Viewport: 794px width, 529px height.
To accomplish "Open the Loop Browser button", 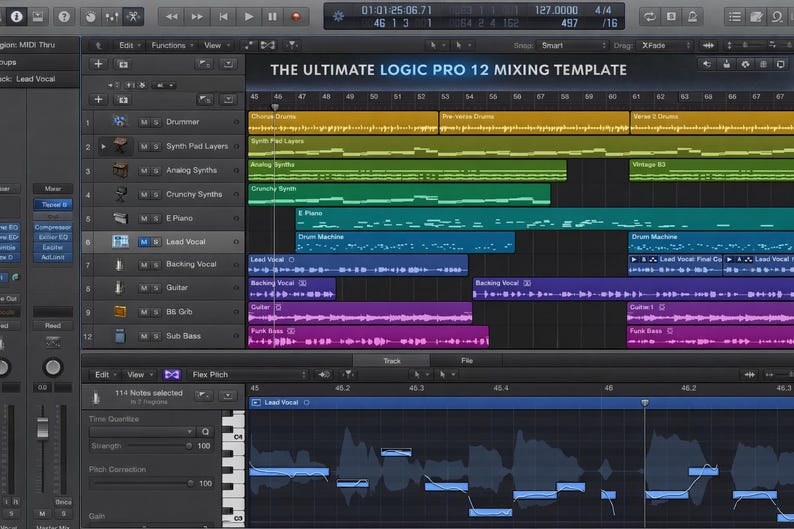I will coord(777,17).
